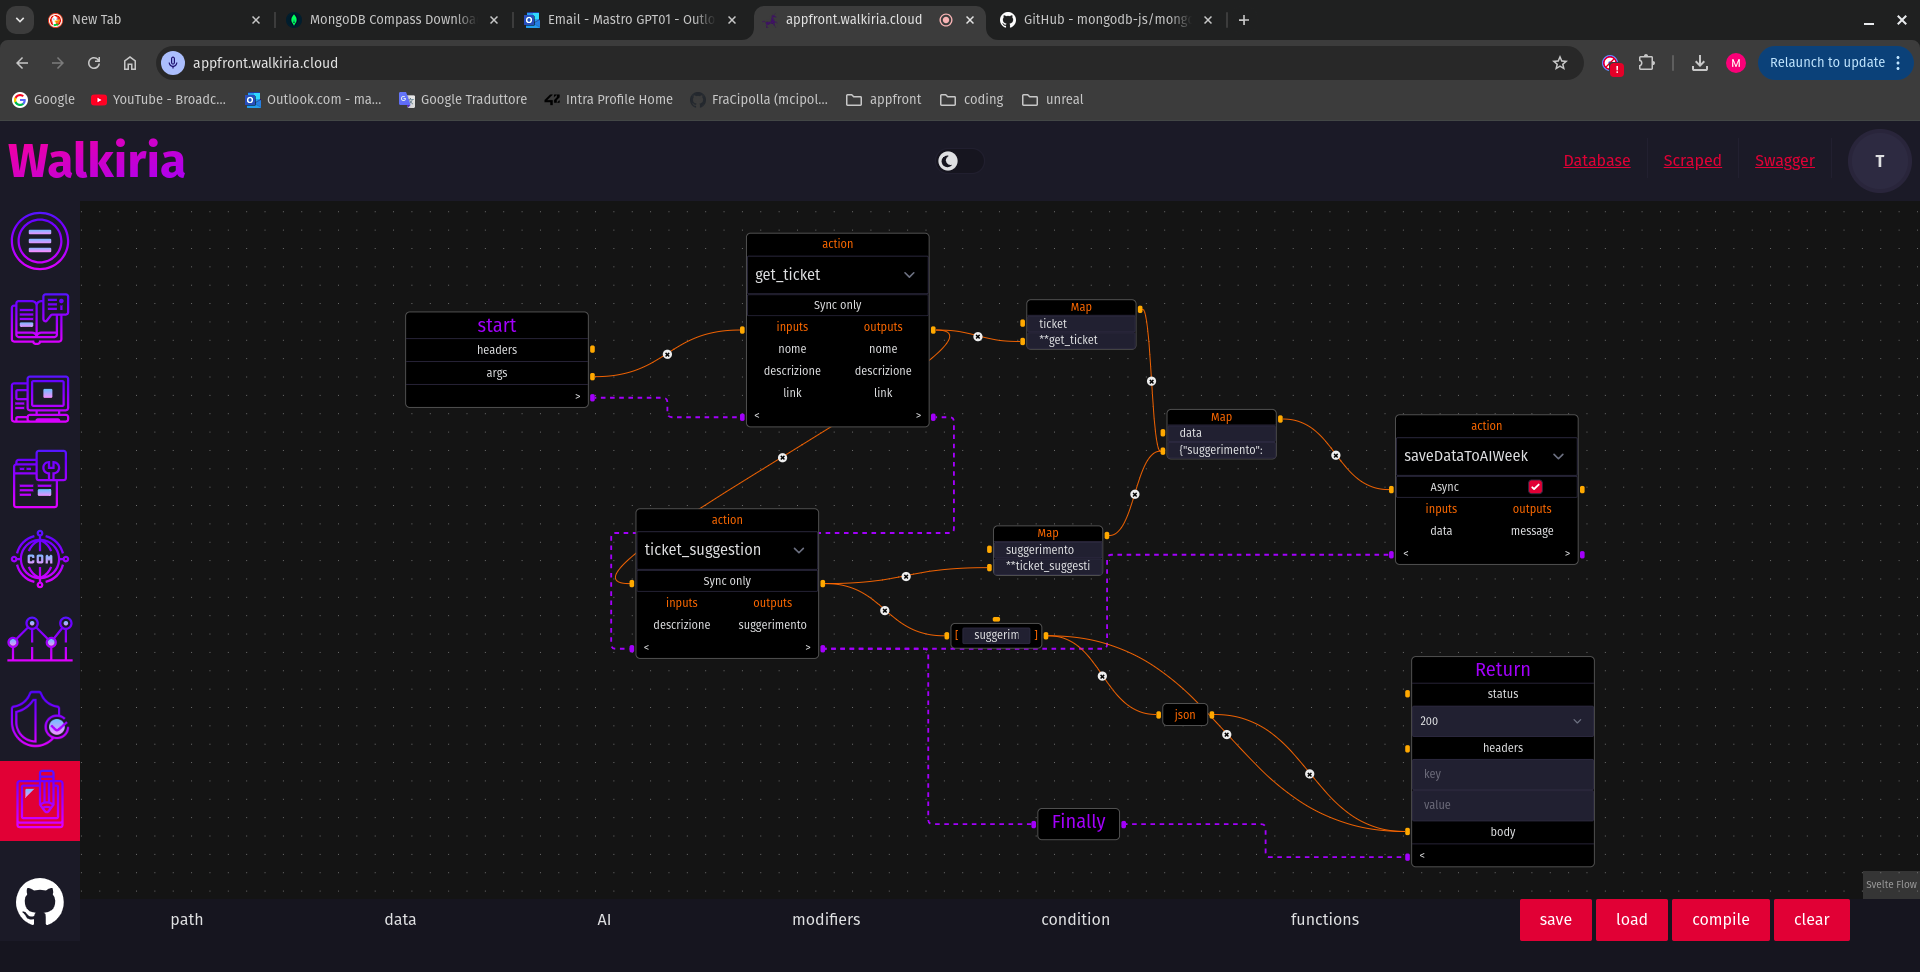Open the coding bookmarks folder
1920x972 pixels.
click(971, 100)
